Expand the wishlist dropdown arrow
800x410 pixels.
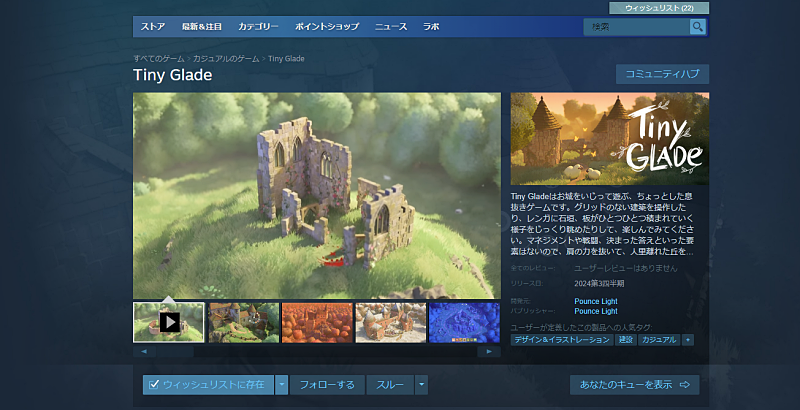click(282, 384)
